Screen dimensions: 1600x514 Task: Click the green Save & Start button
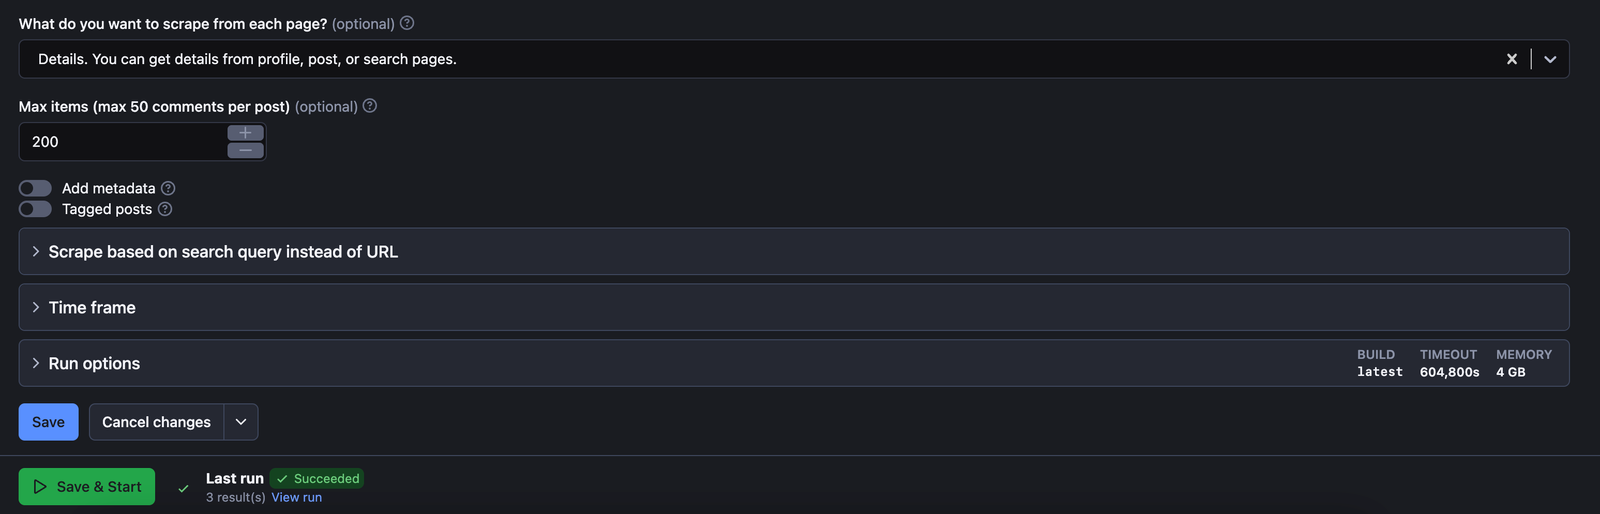[x=87, y=487]
